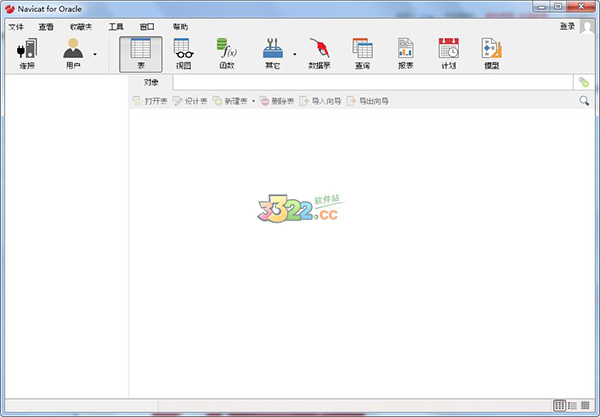Expand the User (用户) dropdown arrow
The image size is (600, 417).
tap(95, 54)
